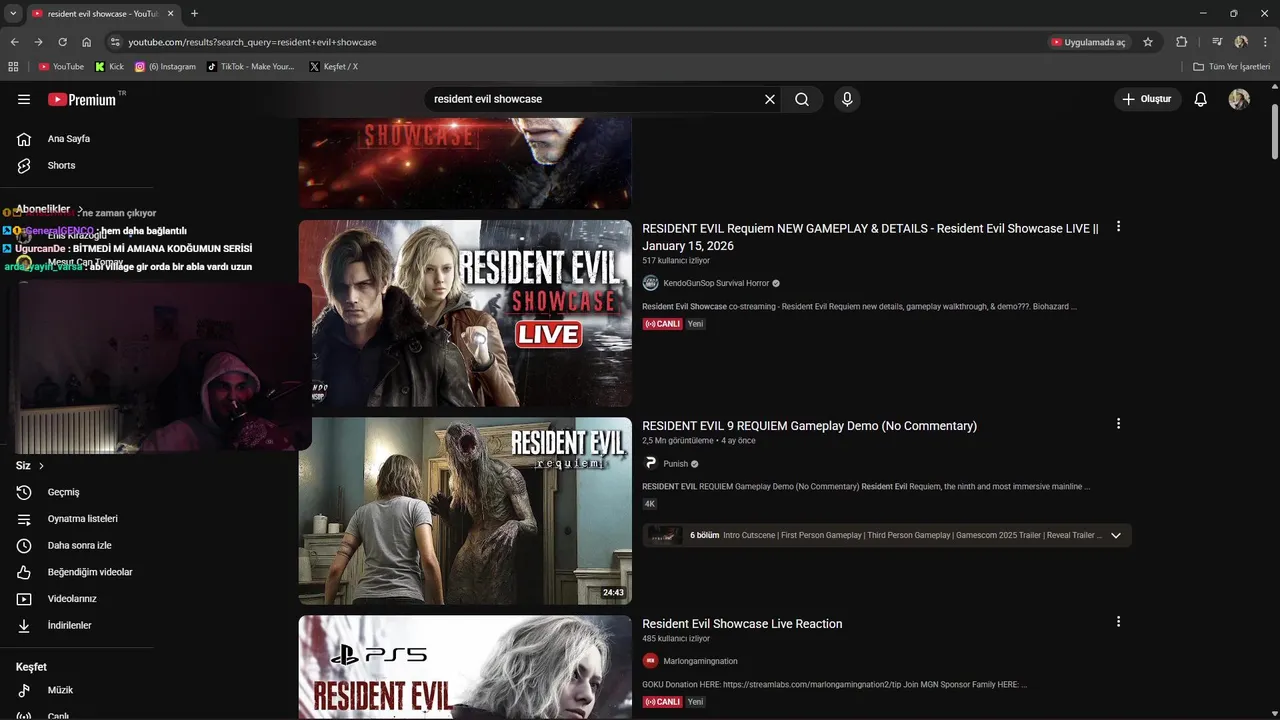Image resolution: width=1280 pixels, height=720 pixels.
Task: Open Tüm Yer İşaretleri bookmarks folder
Action: click(x=1232, y=67)
